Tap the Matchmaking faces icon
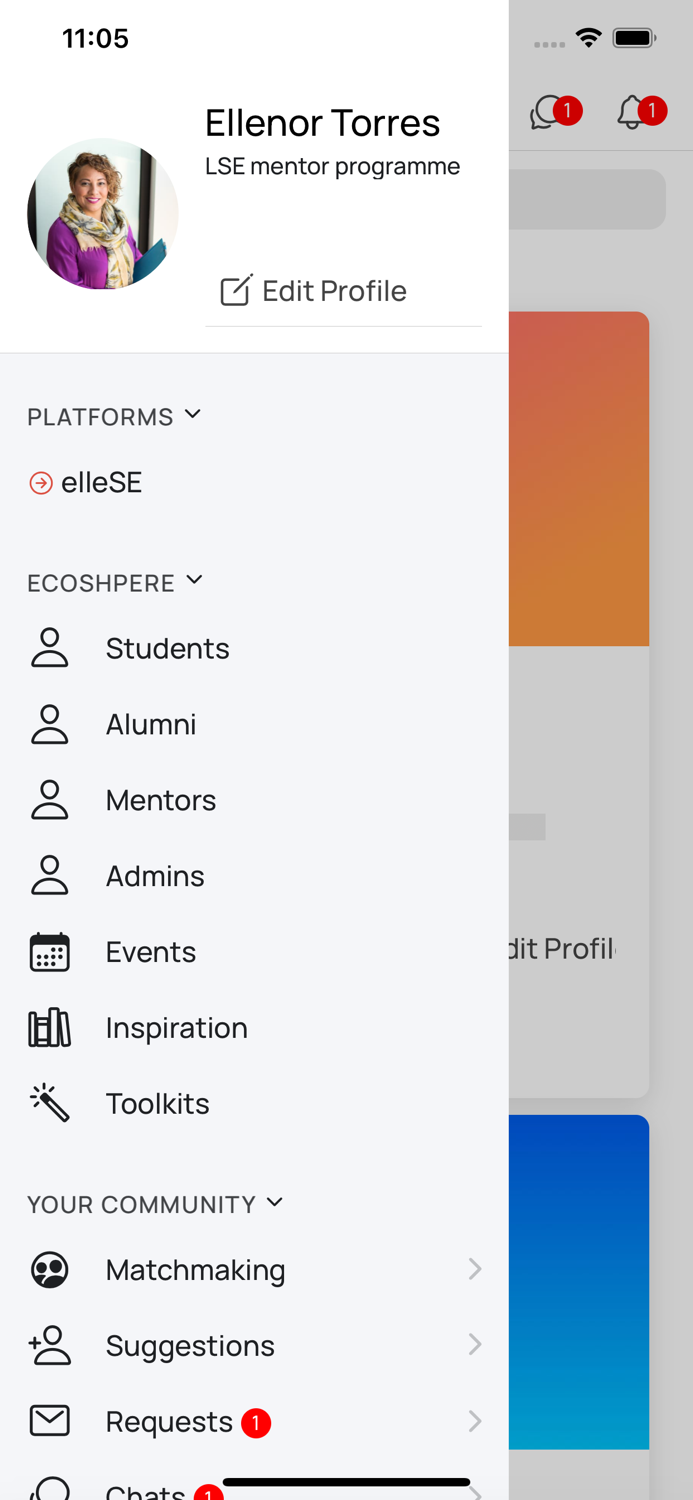The image size is (693, 1500). coord(49,1270)
